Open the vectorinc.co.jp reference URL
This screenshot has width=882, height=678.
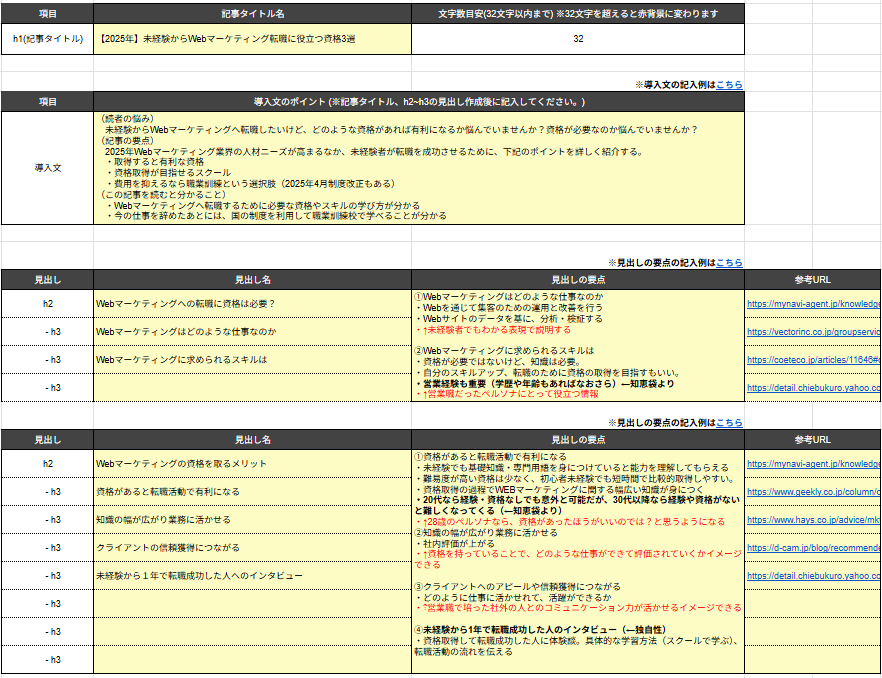point(812,331)
